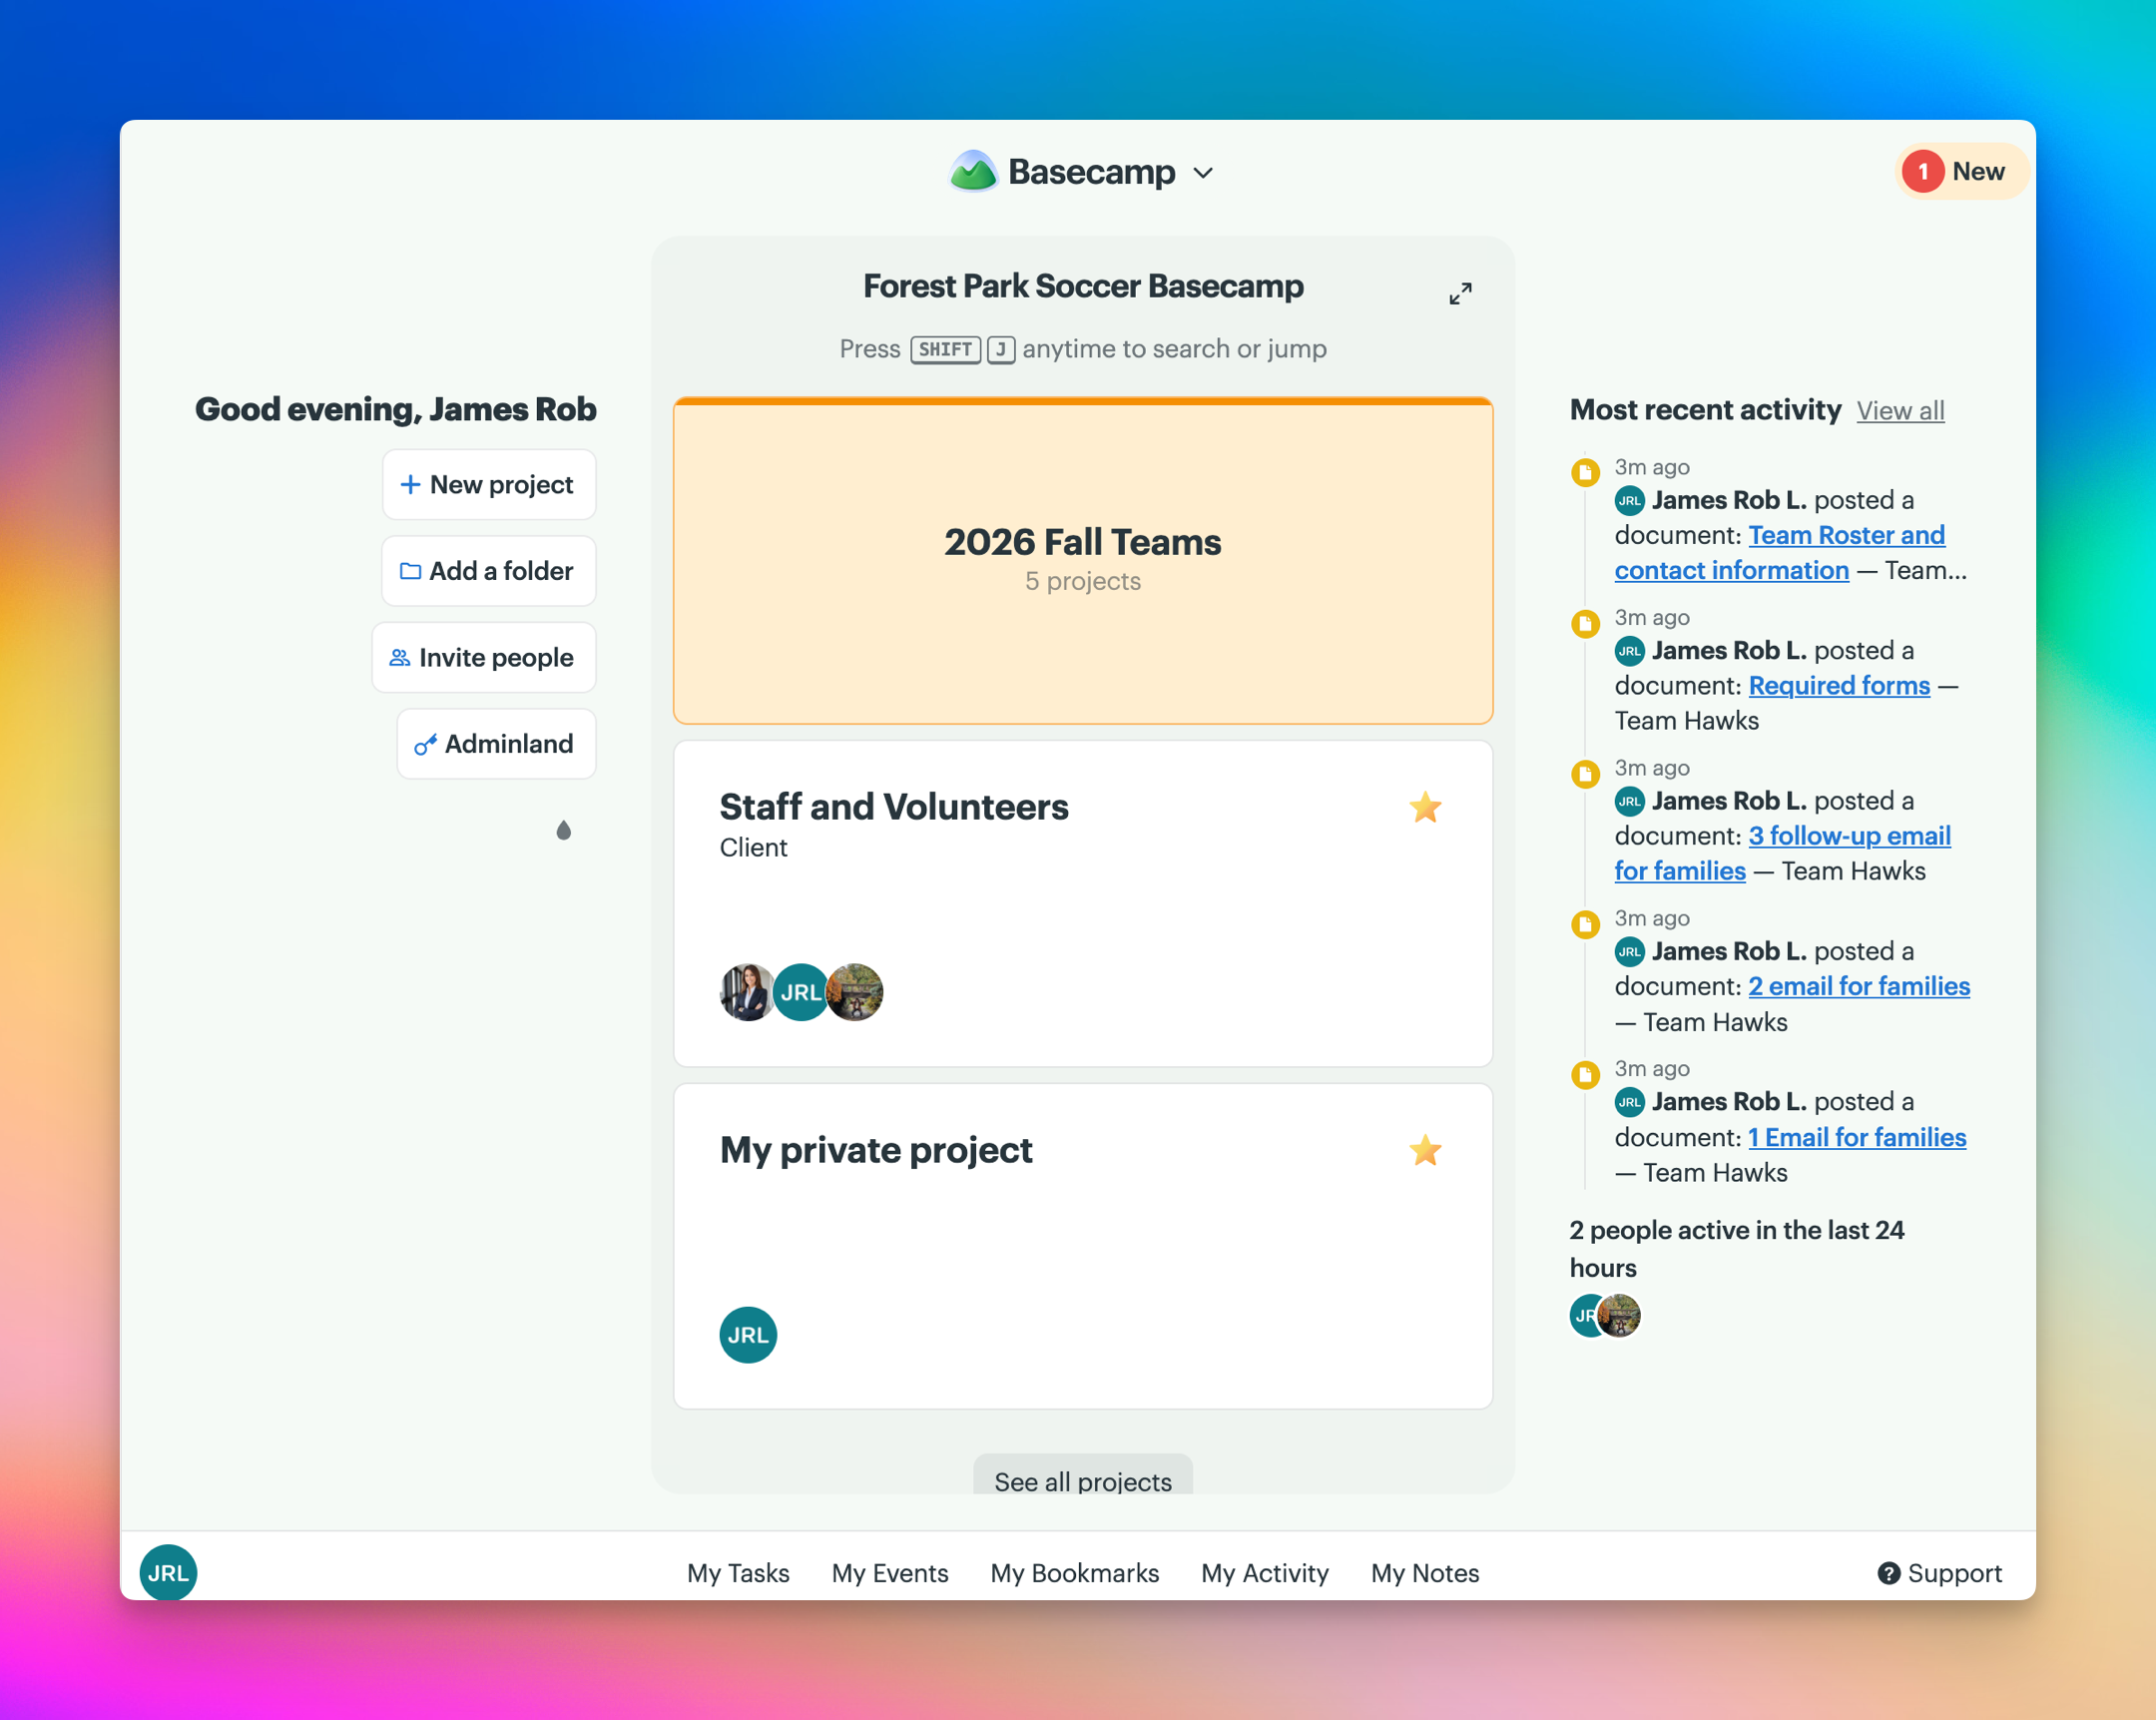Go to My Bookmarks

pyautogui.click(x=1075, y=1573)
